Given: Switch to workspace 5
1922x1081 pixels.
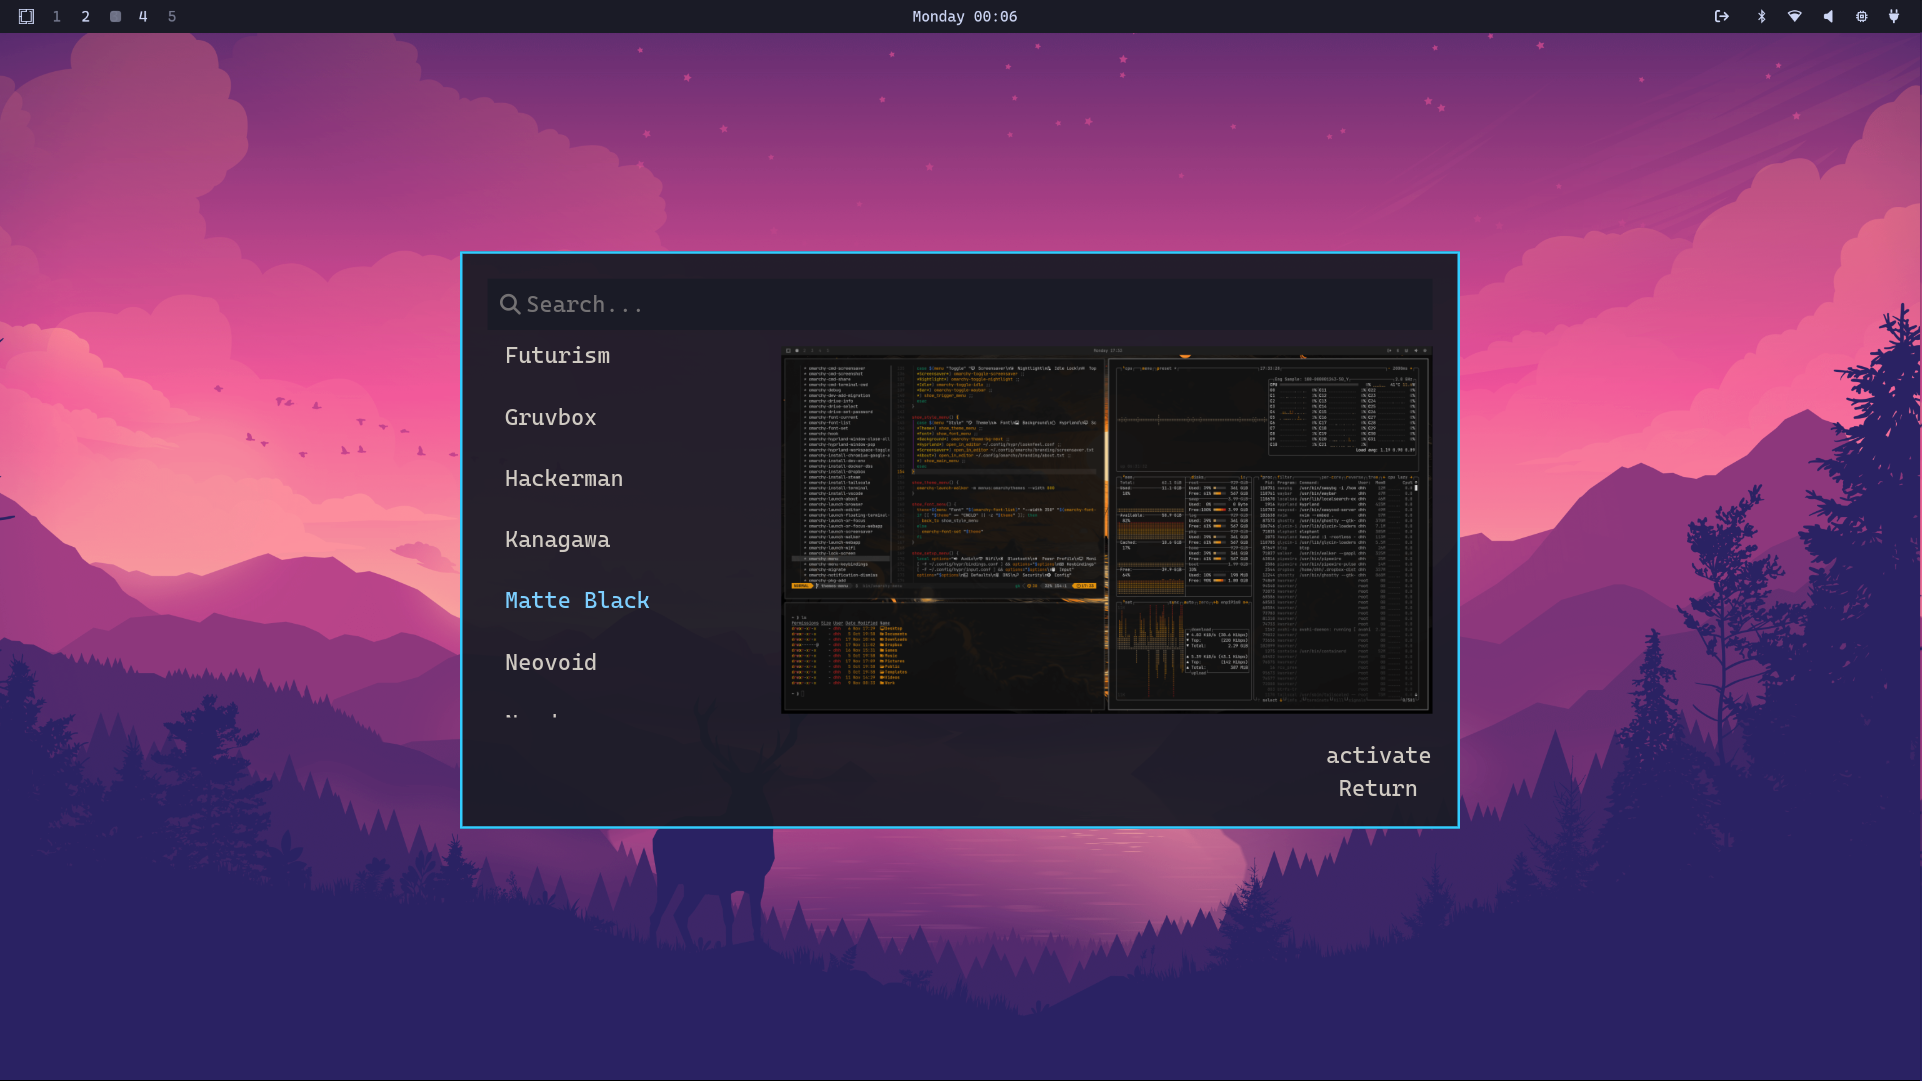Looking at the screenshot, I should pos(172,16).
